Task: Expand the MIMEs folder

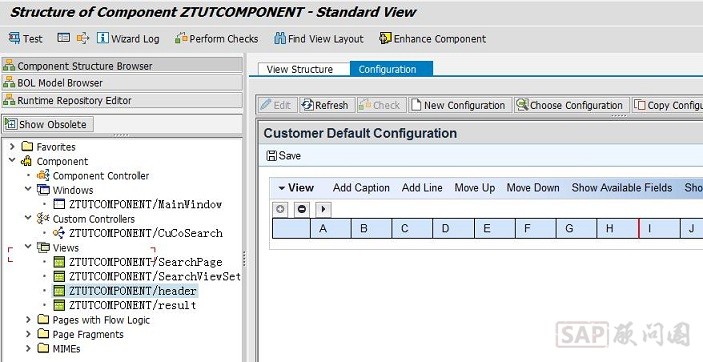Action: click(28, 348)
